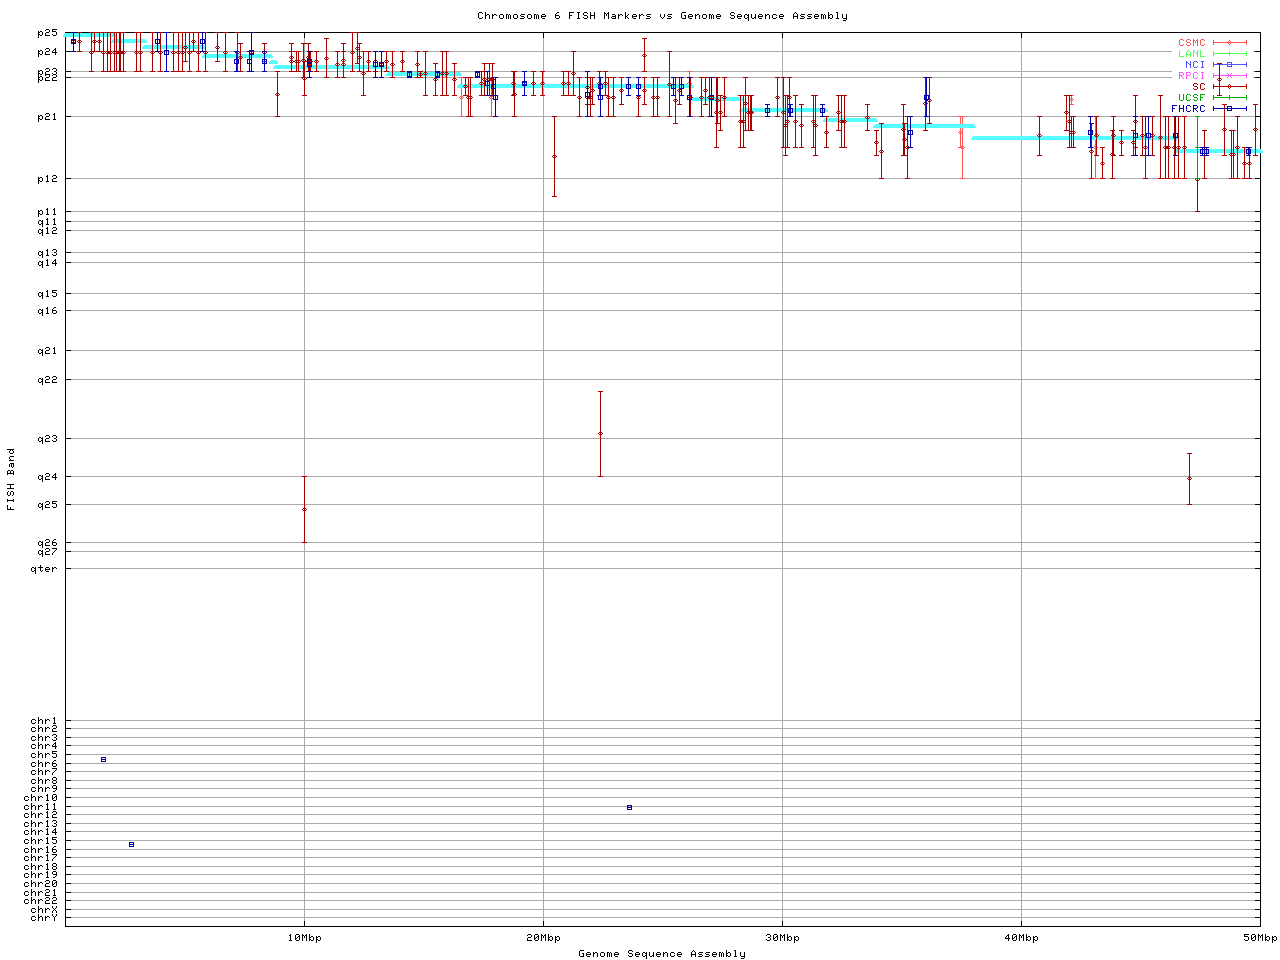Image resolution: width=1280 pixels, height=960 pixels.
Task: Click the red outlier point near band q23
Action: [x=600, y=433]
